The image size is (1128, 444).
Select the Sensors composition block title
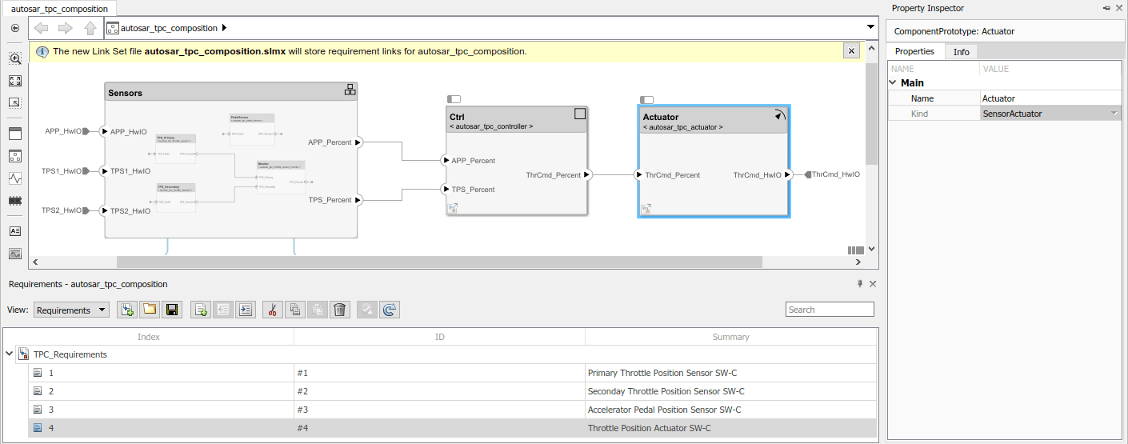point(125,93)
